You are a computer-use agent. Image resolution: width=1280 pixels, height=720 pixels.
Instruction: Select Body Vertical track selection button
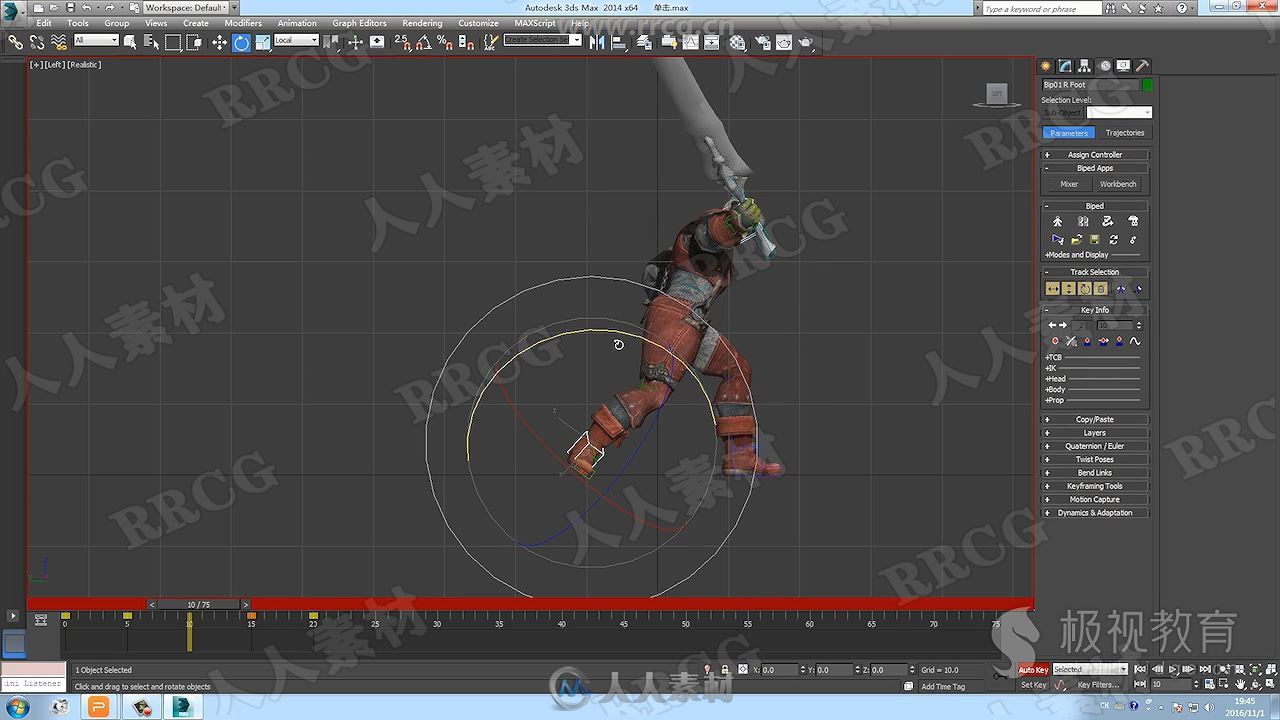click(x=1068, y=289)
